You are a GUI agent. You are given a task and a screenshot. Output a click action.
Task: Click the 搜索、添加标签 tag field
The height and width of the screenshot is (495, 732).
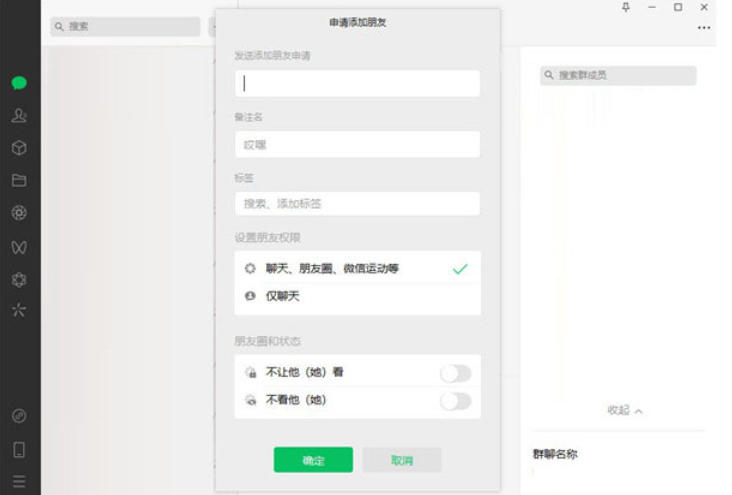[357, 204]
